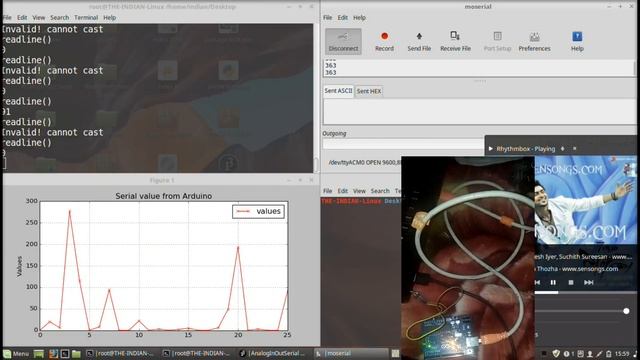Image resolution: width=640 pixels, height=360 pixels.
Task: Open the Edit menu in top-left terminal
Action: [22, 18]
